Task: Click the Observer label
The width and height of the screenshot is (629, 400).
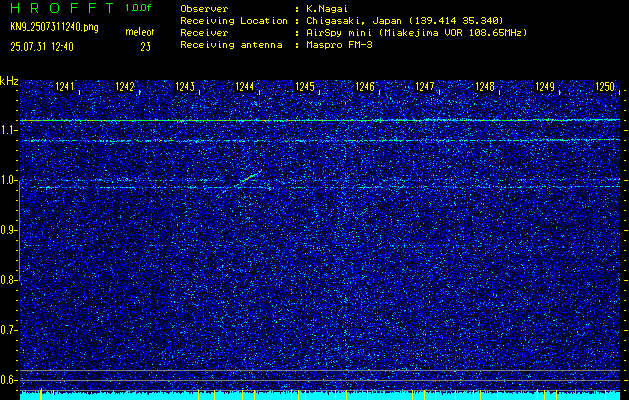Action: [x=204, y=9]
